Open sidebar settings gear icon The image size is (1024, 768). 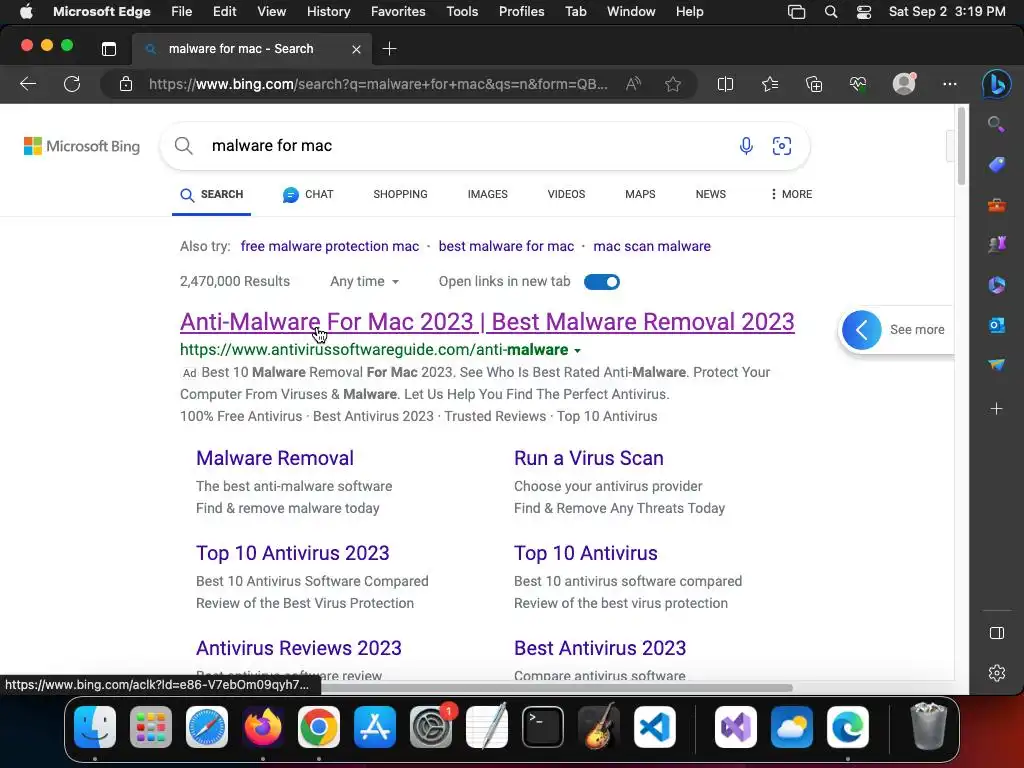pyautogui.click(x=997, y=673)
